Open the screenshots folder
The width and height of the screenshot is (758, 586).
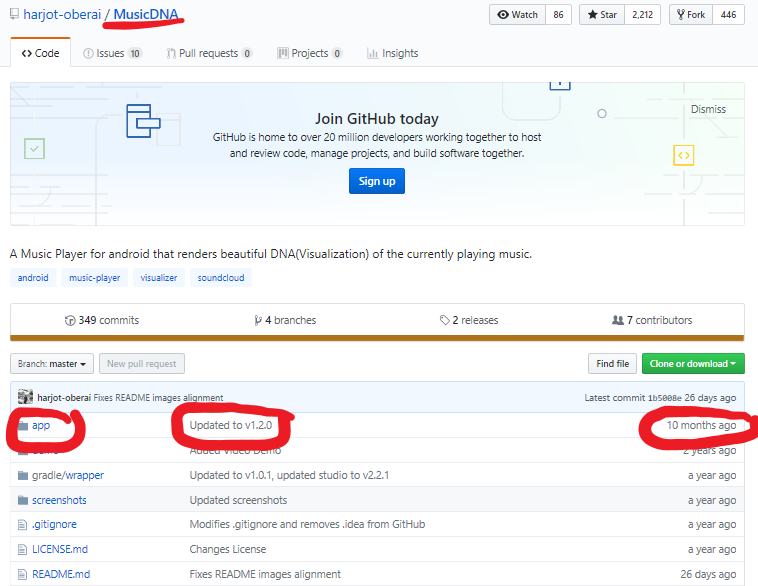(59, 500)
